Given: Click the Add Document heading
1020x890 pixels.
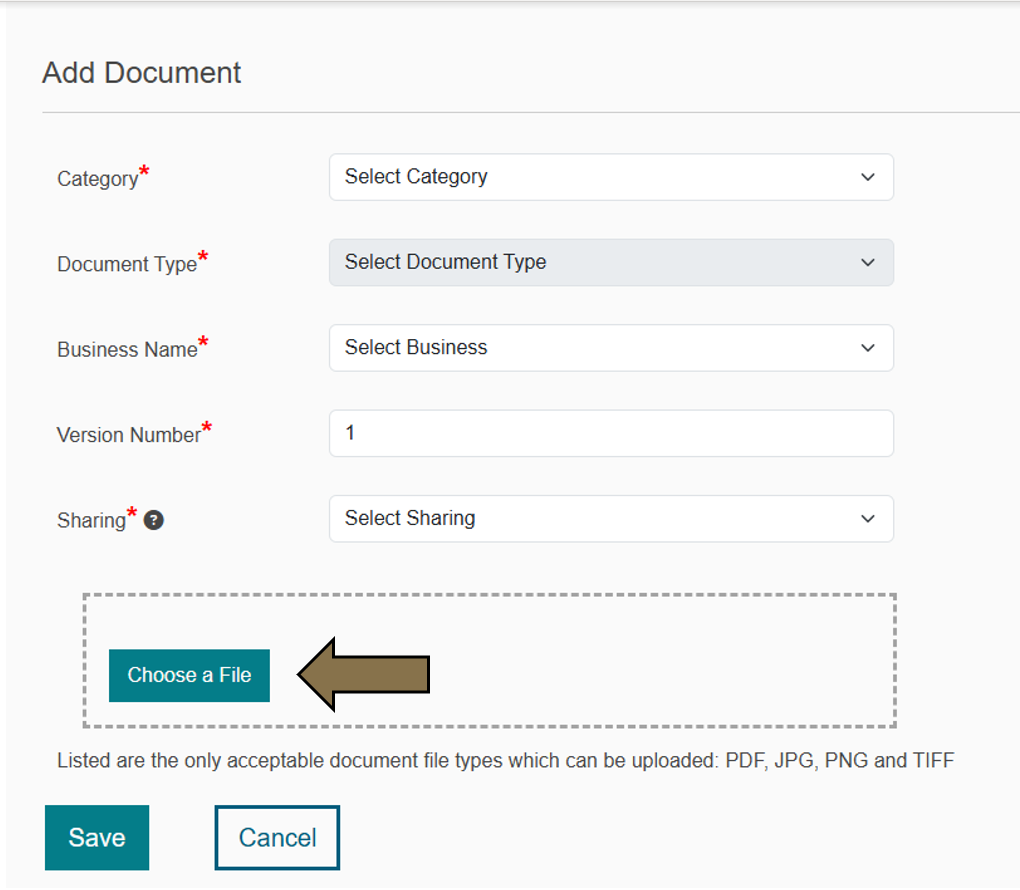Looking at the screenshot, I should [x=140, y=72].
